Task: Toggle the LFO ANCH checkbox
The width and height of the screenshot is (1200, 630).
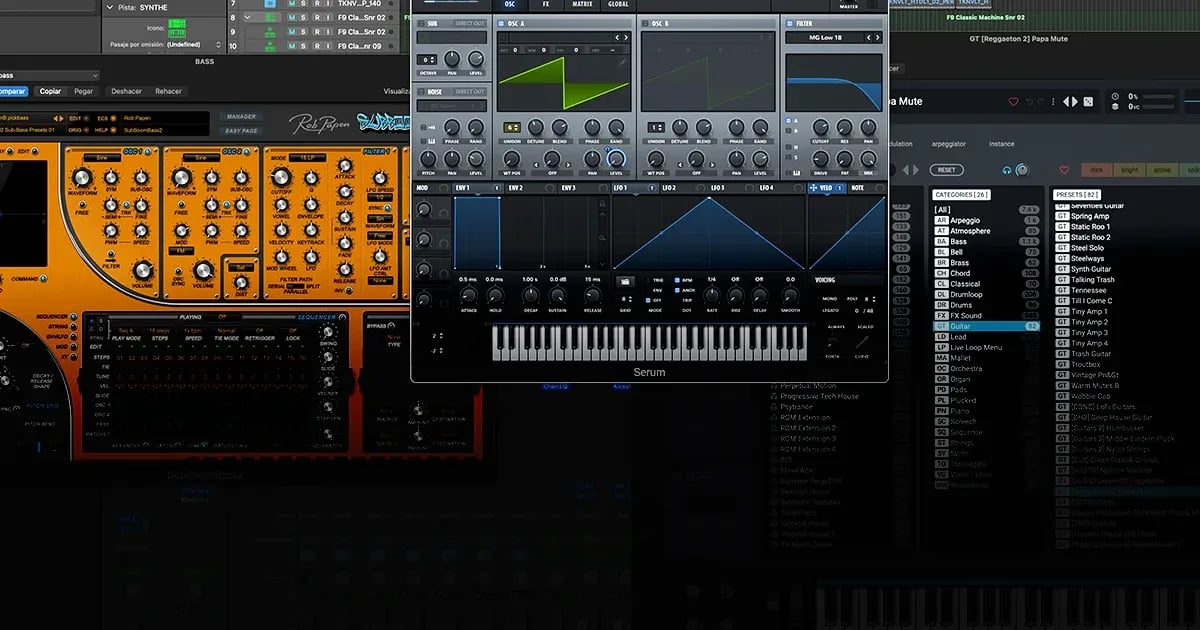Action: [678, 290]
